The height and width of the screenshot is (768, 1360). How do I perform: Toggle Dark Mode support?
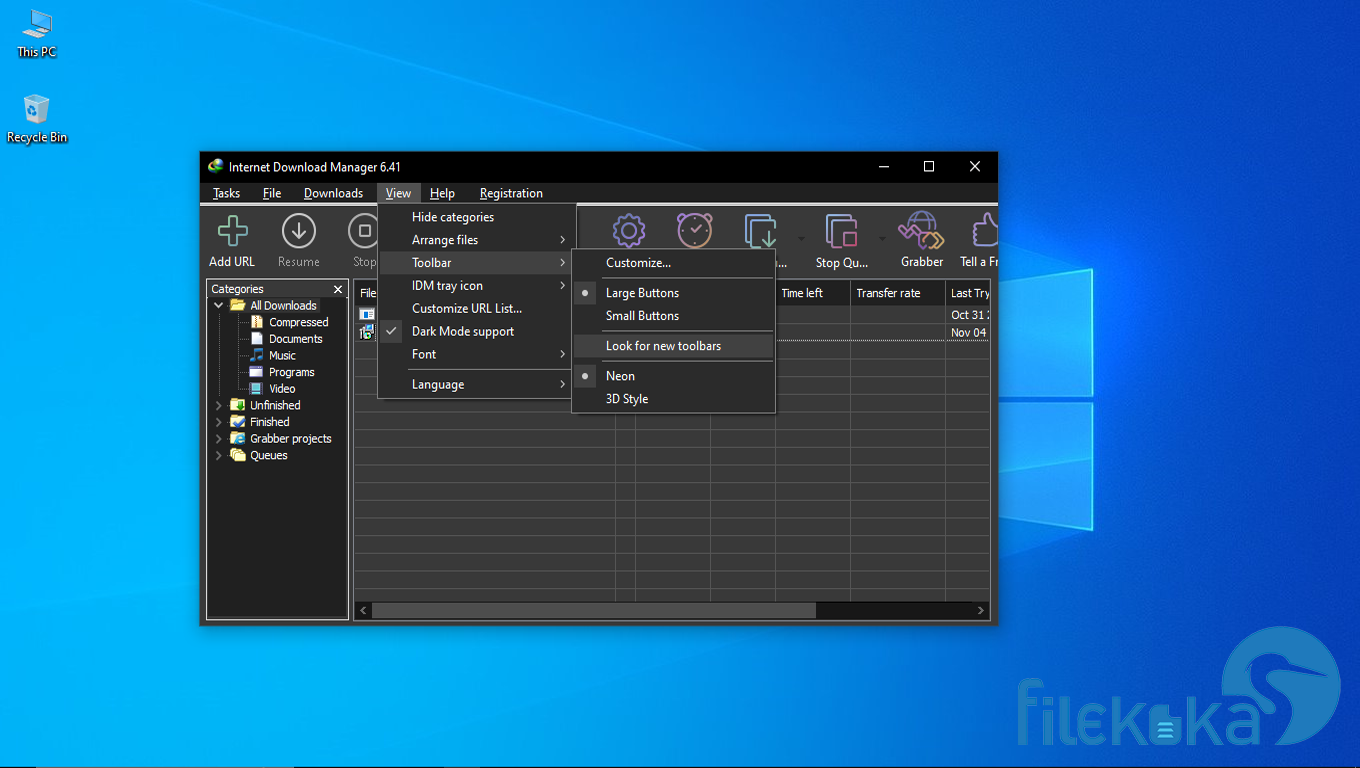[476, 331]
